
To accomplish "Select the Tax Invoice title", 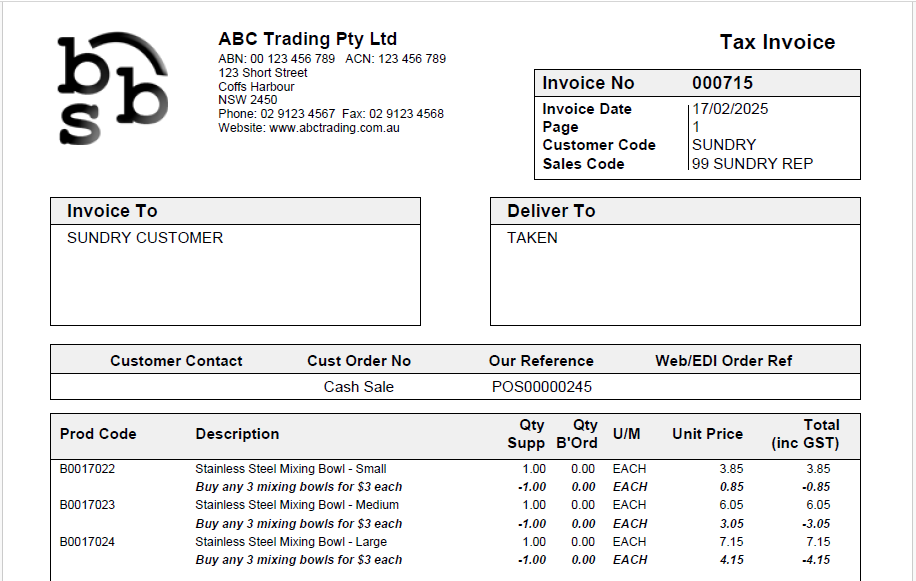I will point(777,42).
